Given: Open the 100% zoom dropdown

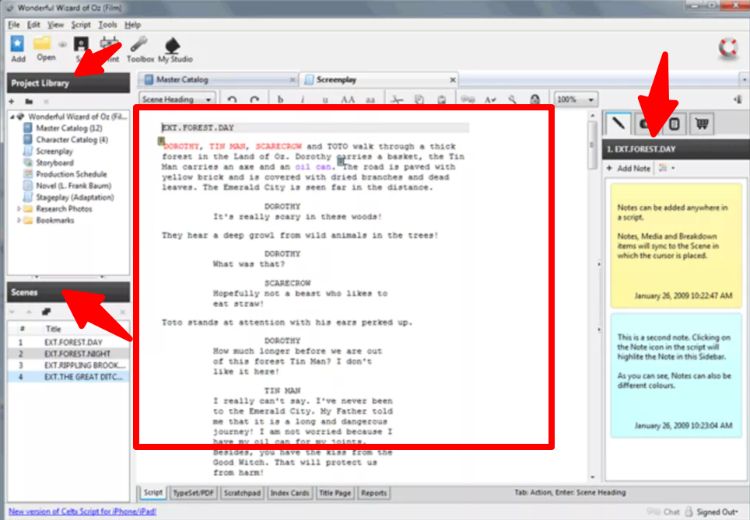Looking at the screenshot, I should pos(575,100).
